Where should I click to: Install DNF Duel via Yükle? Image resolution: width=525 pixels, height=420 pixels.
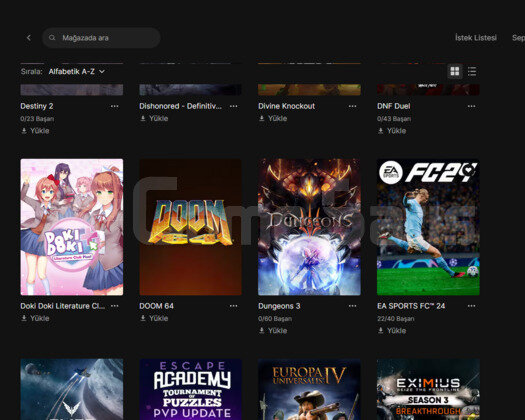pyautogui.click(x=392, y=131)
